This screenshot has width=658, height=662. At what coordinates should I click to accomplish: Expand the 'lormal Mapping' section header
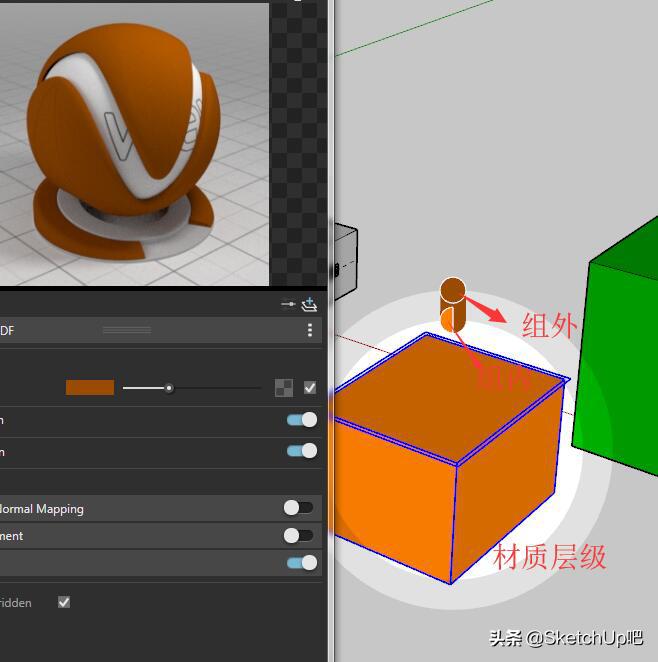160,508
